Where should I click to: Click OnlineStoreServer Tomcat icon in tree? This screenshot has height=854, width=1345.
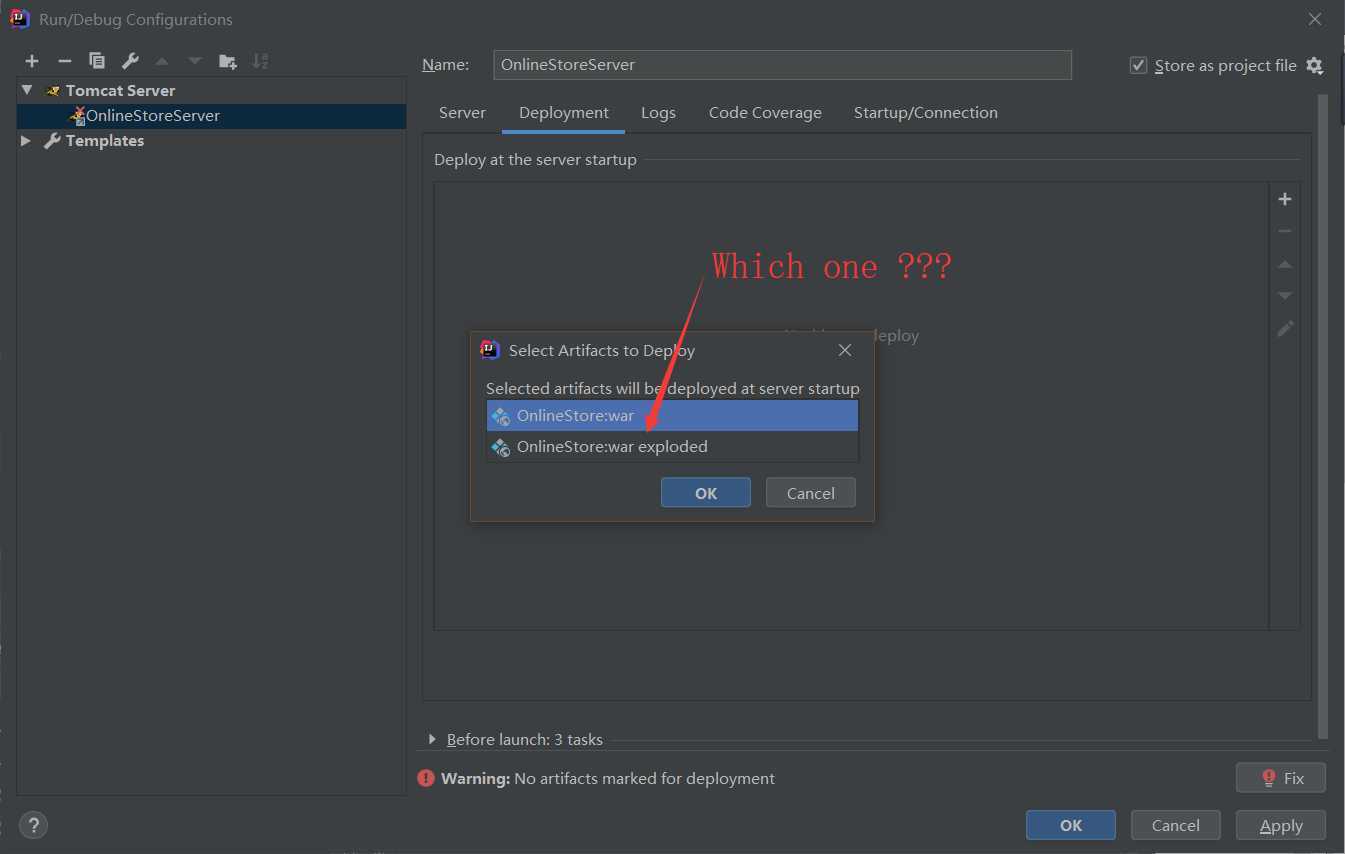click(76, 115)
